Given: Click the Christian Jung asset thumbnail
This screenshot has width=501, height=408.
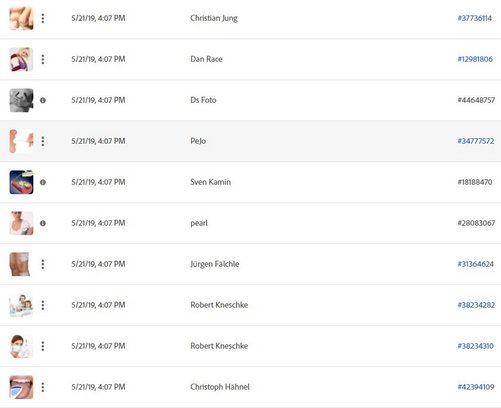Looking at the screenshot, I should point(21,18).
